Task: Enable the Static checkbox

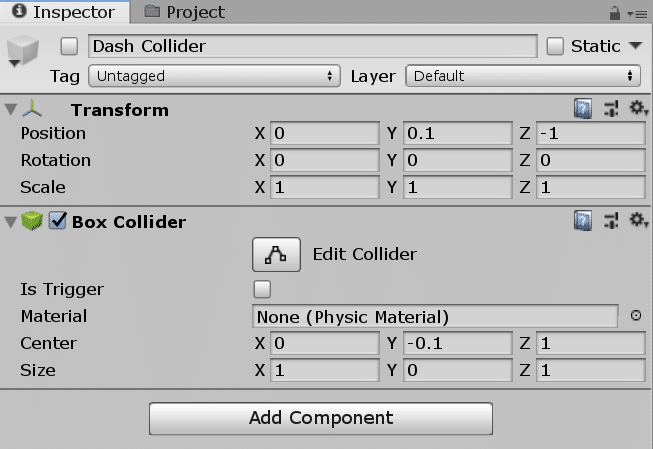Action: point(556,46)
